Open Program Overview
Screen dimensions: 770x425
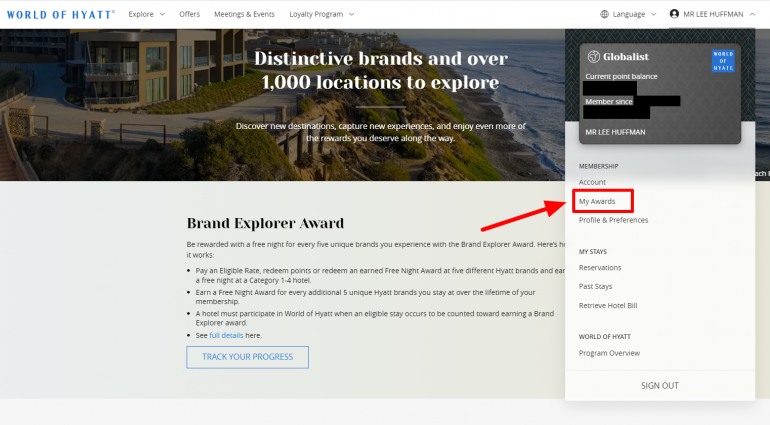pyautogui.click(x=609, y=353)
